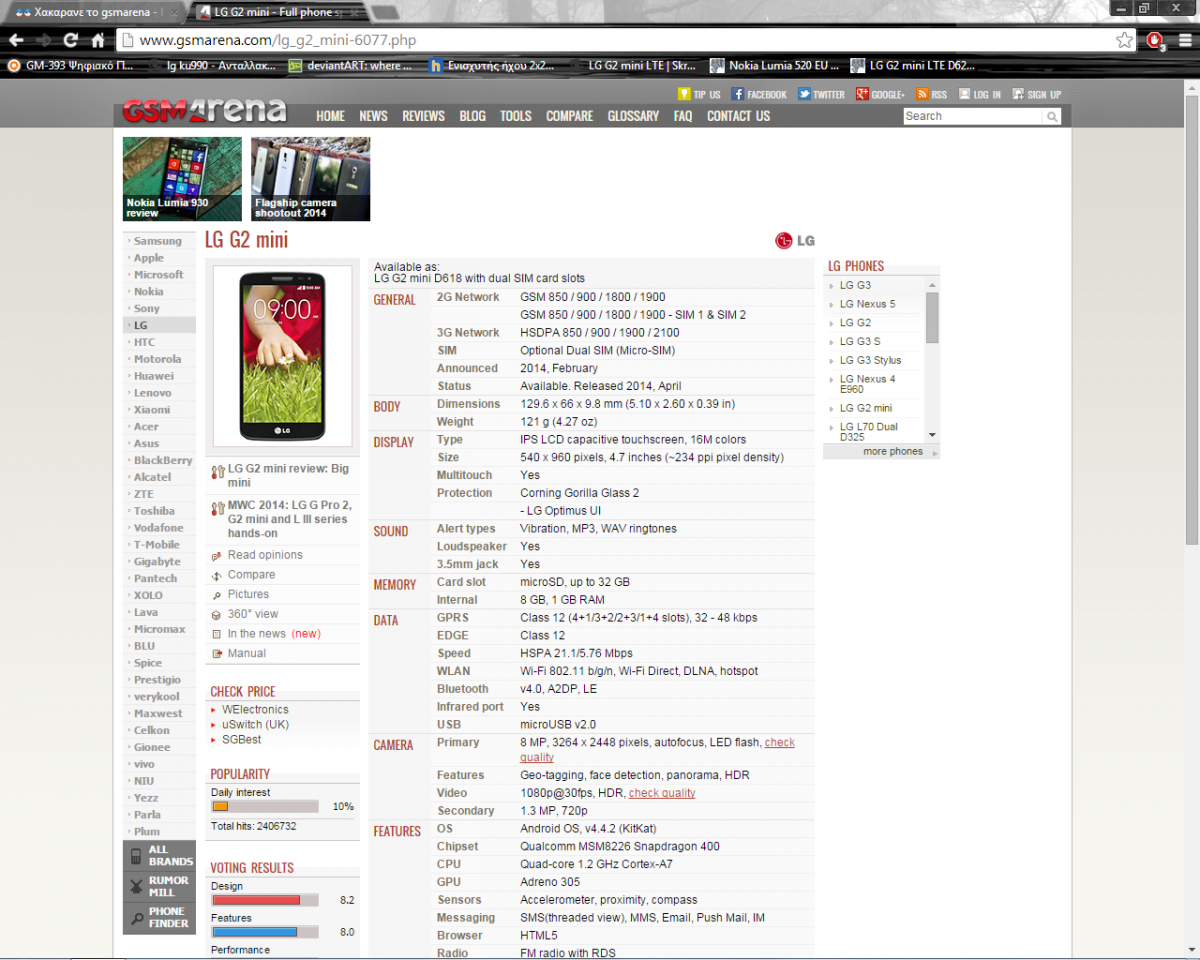Open the GSMArena Twitter icon

pos(803,94)
